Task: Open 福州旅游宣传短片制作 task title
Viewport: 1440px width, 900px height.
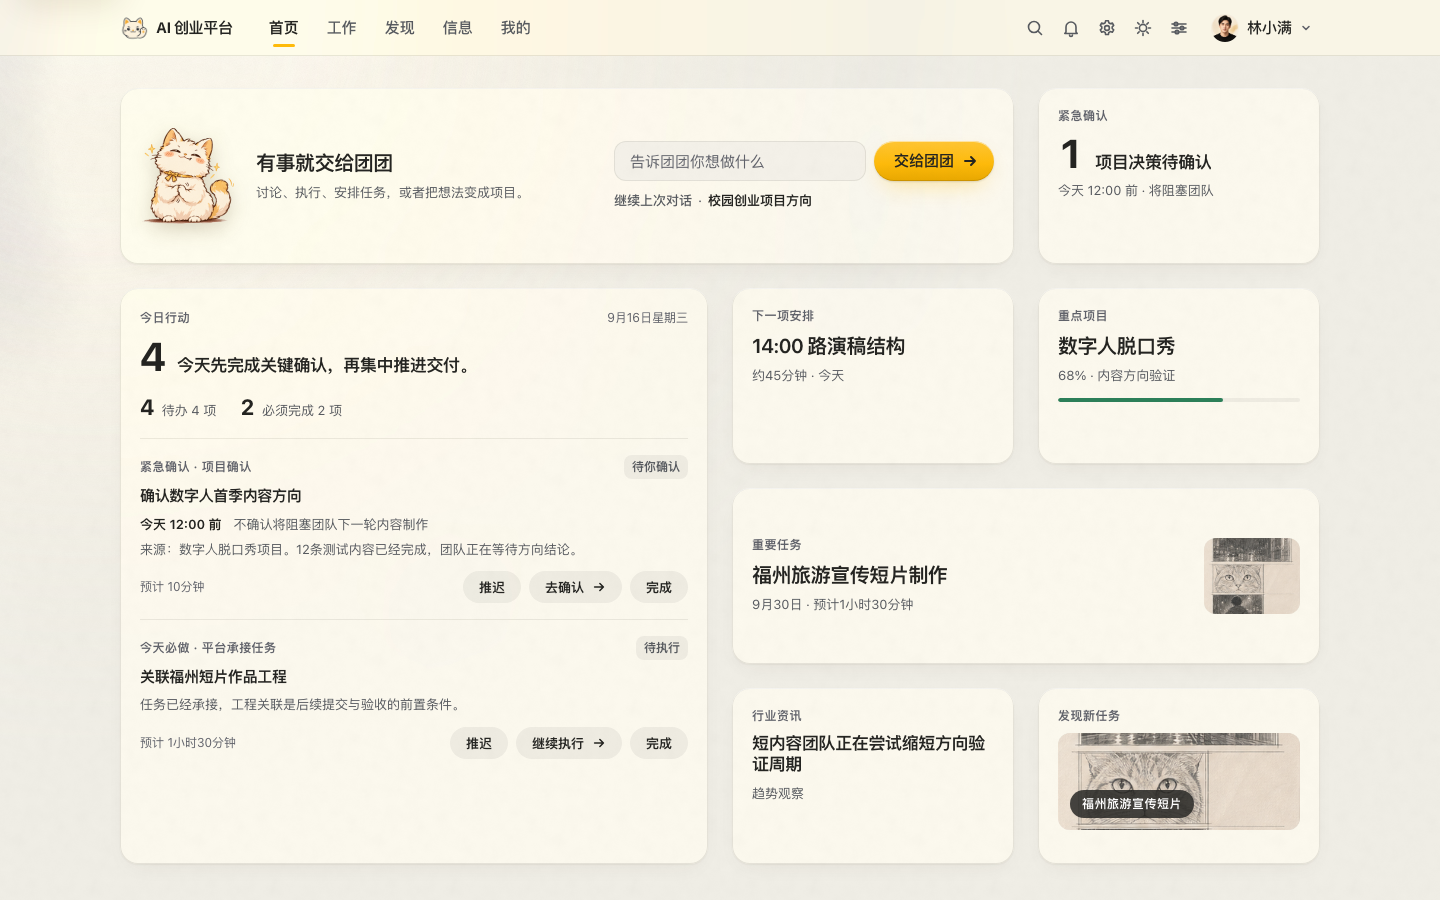Action: [850, 575]
